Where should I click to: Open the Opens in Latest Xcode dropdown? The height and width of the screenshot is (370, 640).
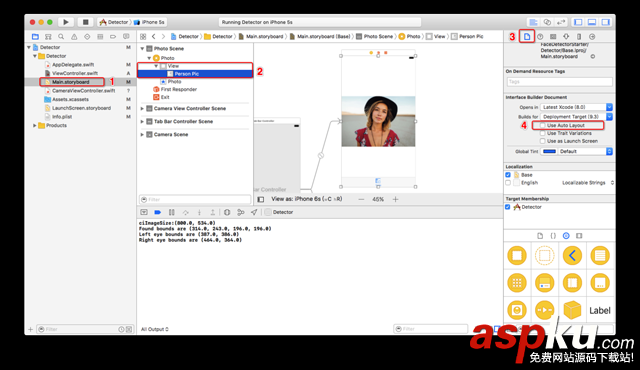coord(576,107)
